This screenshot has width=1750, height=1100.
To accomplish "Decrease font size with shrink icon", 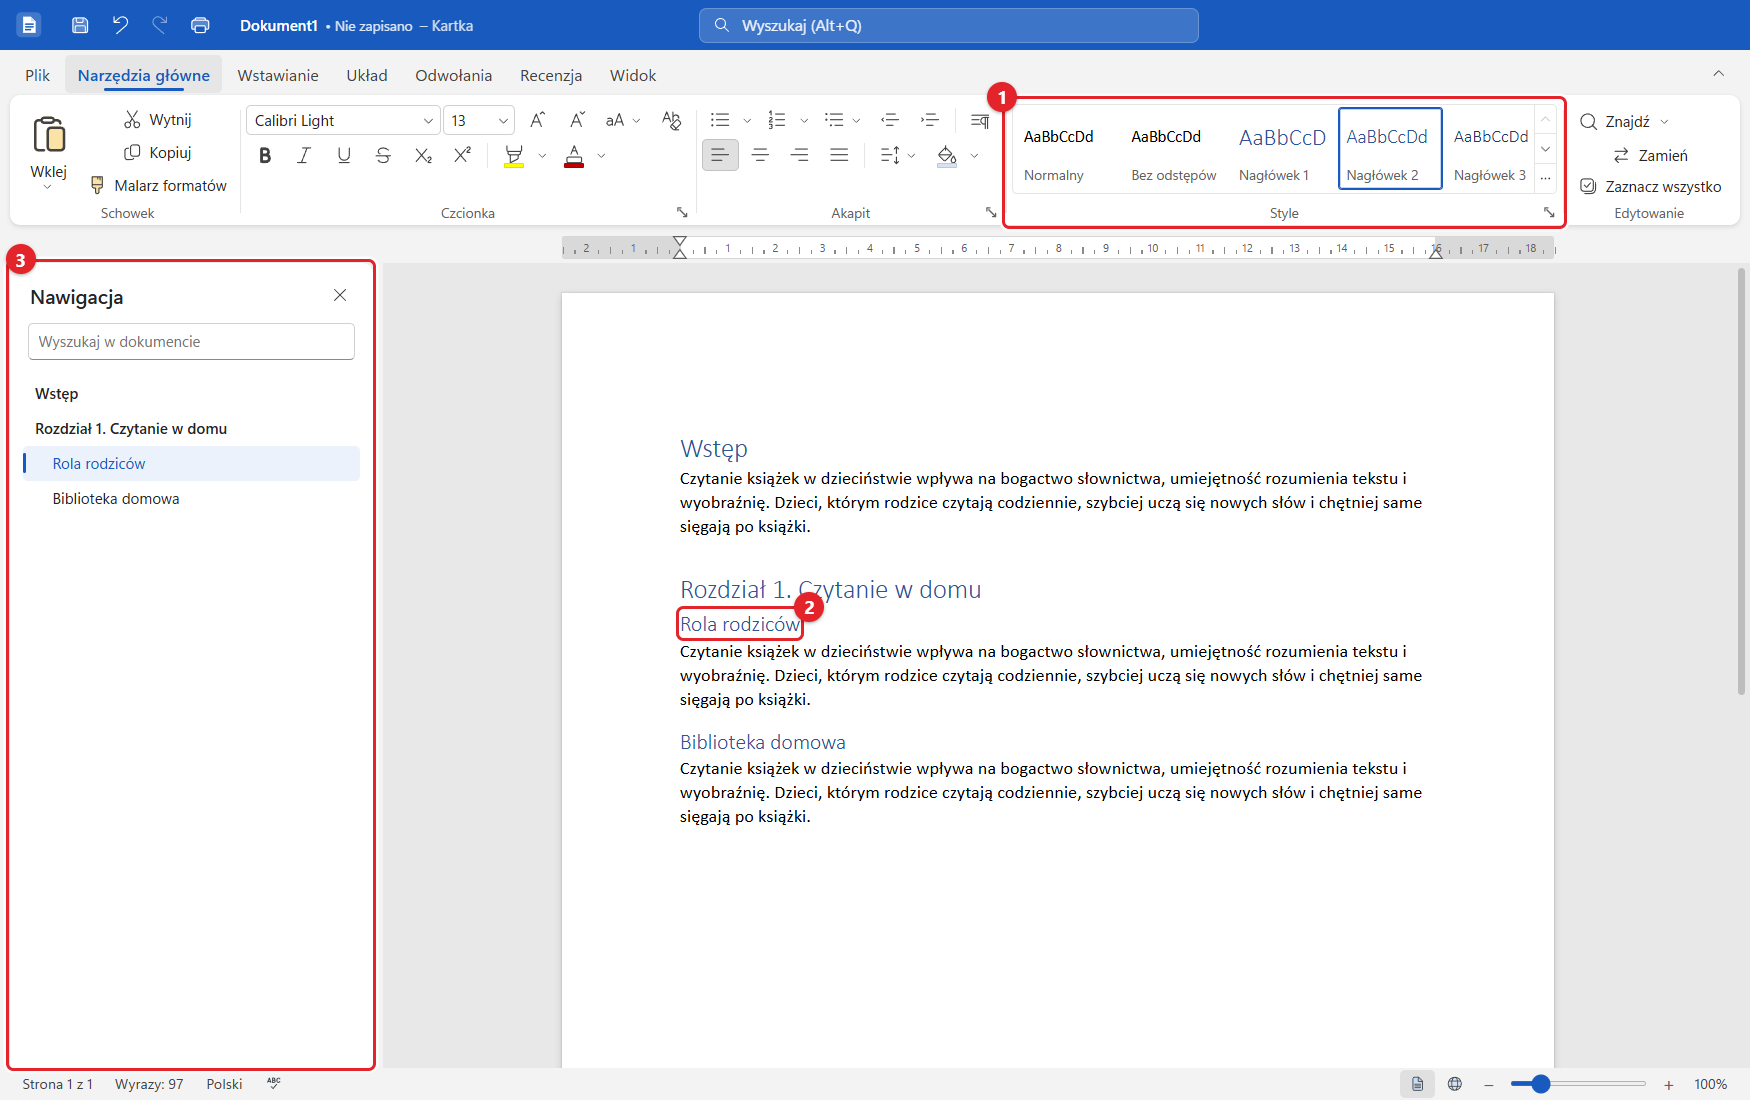I will pos(577,120).
